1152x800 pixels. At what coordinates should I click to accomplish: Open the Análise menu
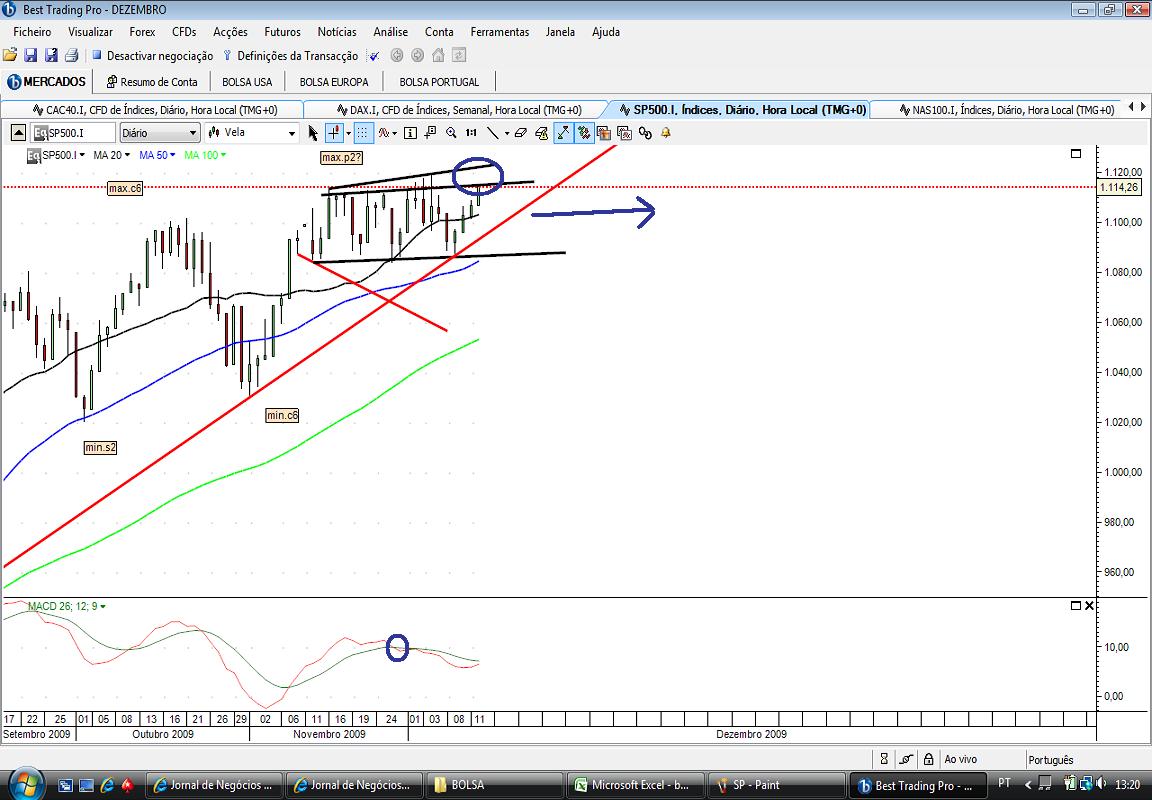click(x=391, y=32)
